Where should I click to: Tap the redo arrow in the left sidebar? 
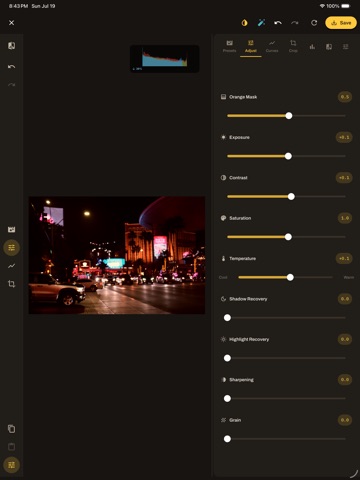coord(11,85)
